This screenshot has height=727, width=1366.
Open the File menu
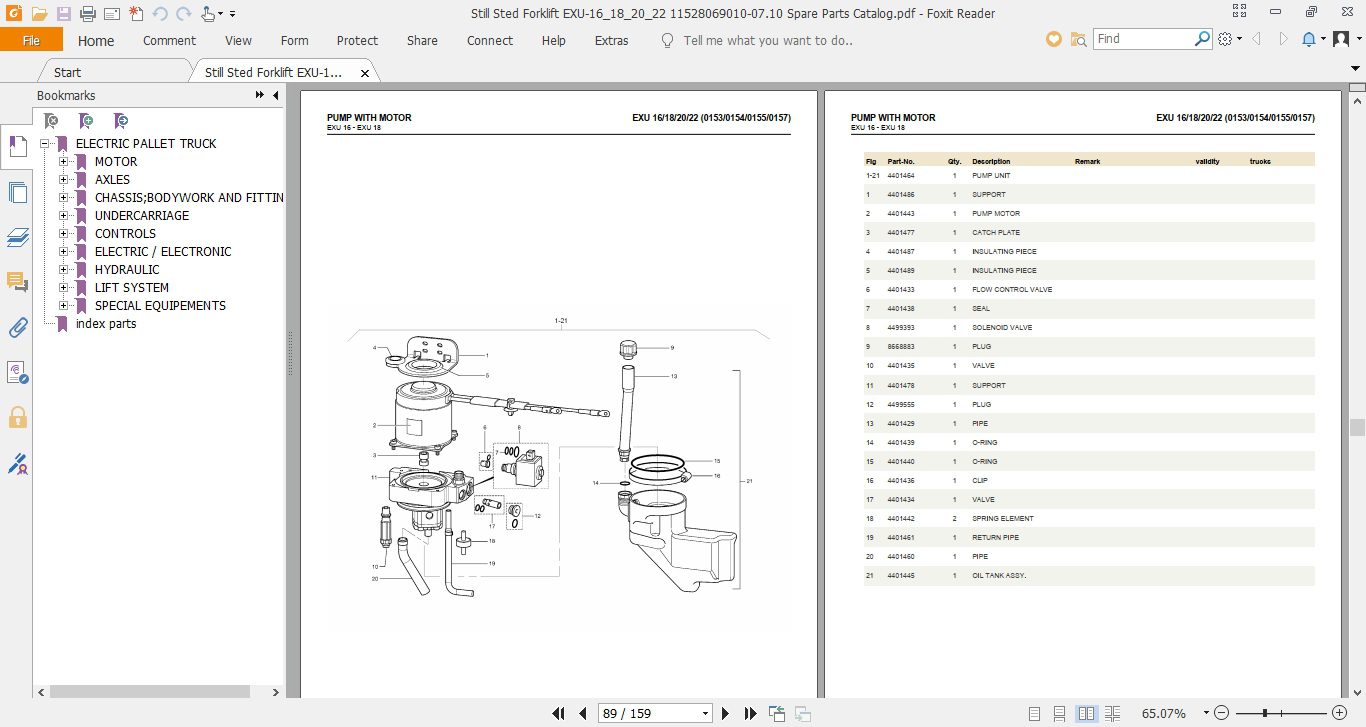tap(31, 40)
